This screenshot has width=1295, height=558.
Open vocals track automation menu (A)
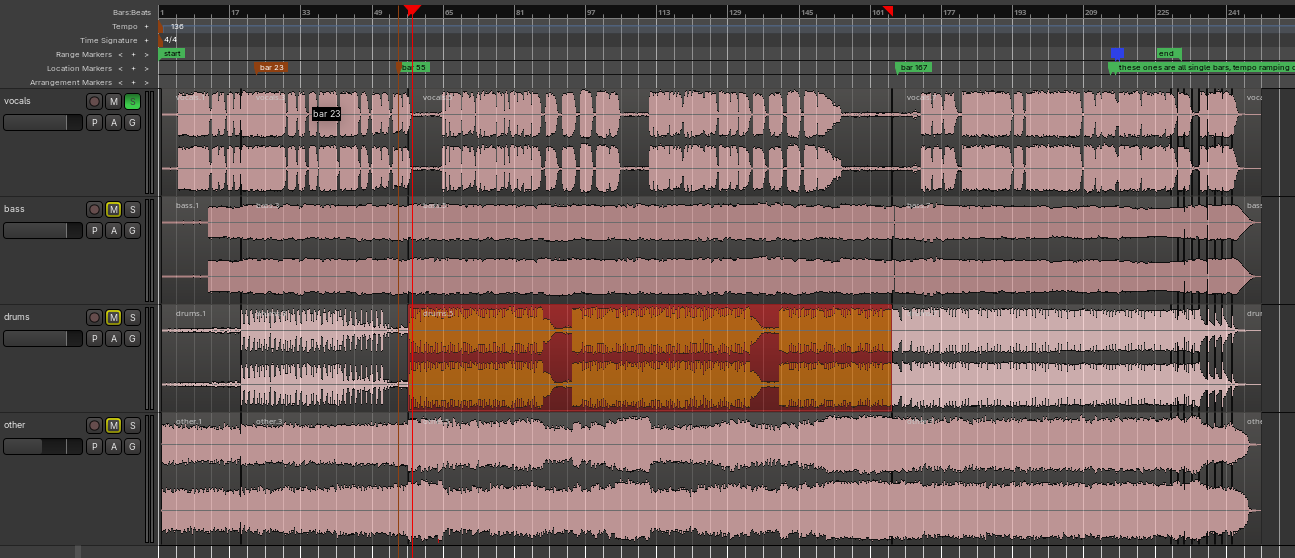(114, 122)
